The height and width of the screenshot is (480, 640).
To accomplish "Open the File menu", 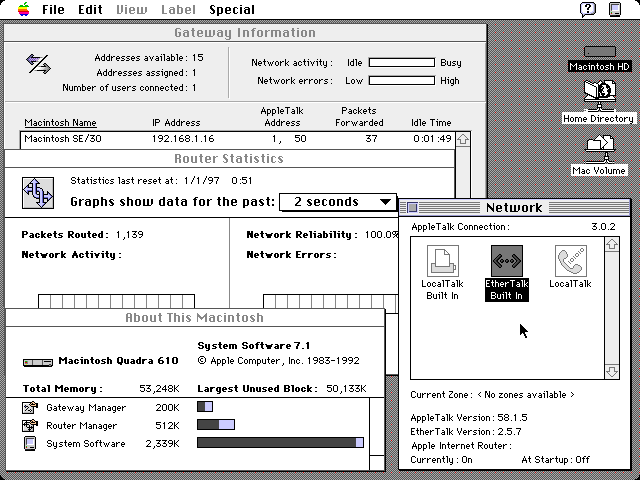I will pyautogui.click(x=53, y=9).
